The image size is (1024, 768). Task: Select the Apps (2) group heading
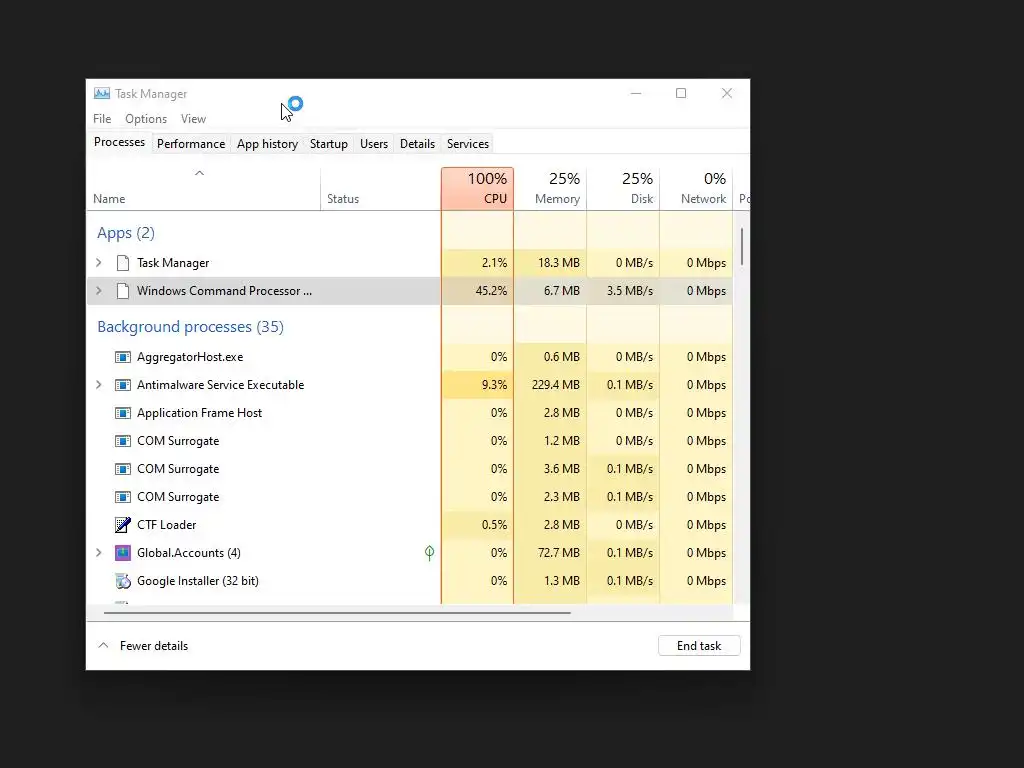click(x=126, y=233)
